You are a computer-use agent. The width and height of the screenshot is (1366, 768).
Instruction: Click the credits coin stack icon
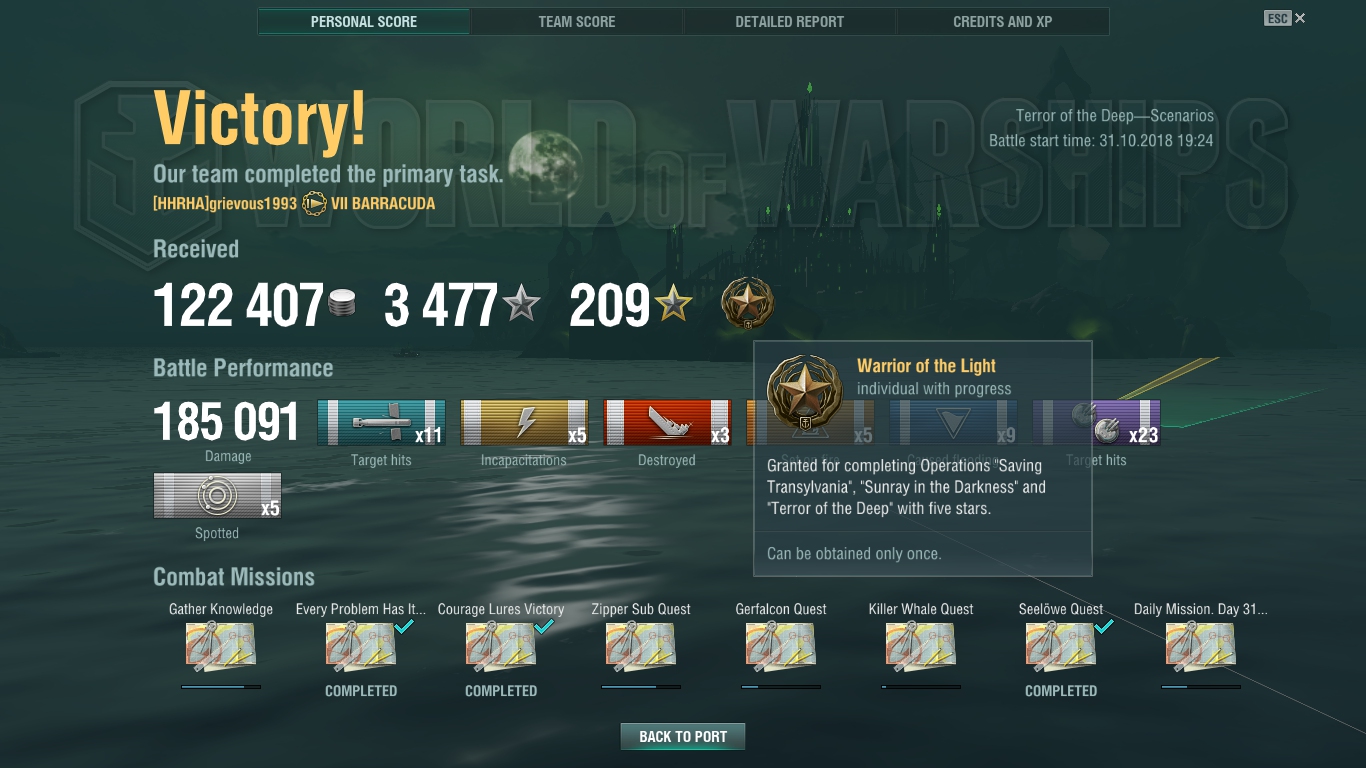[x=342, y=304]
